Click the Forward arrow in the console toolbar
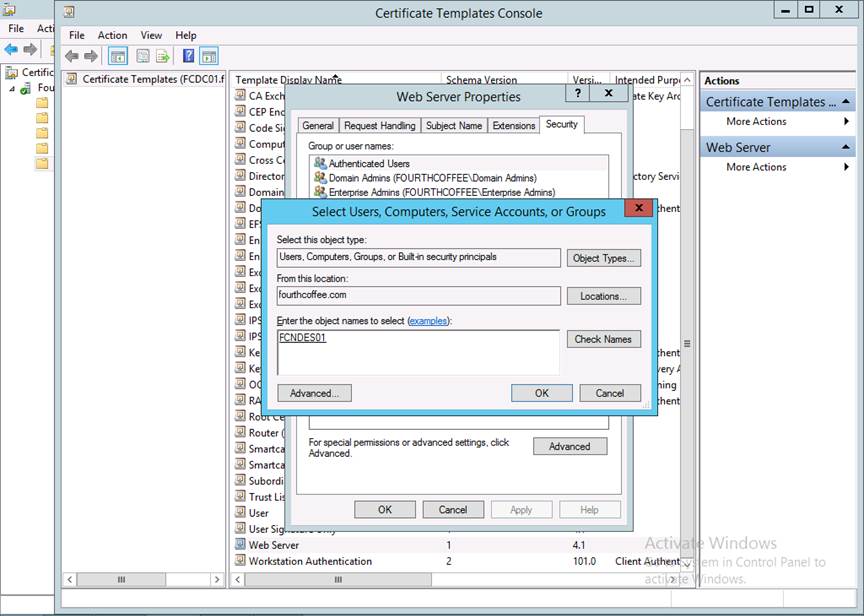 click(x=91, y=56)
